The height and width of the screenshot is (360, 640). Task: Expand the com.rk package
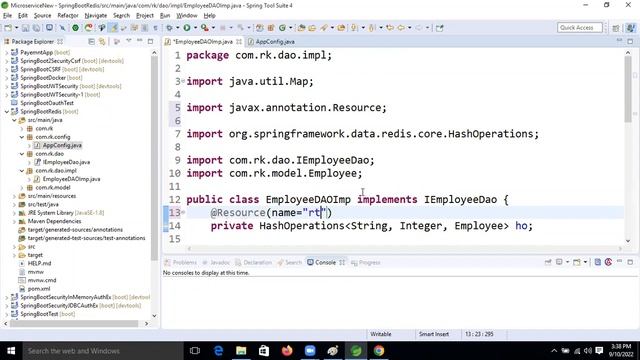(22, 129)
